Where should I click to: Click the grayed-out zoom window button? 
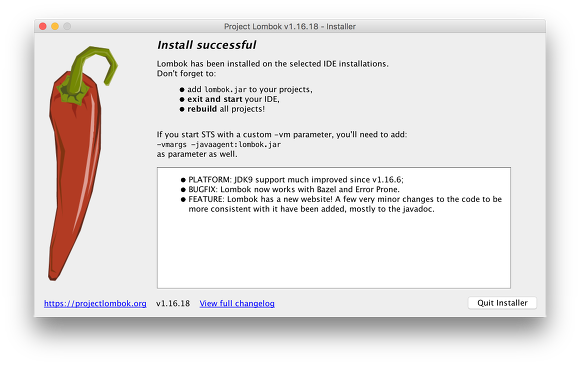(67, 26)
